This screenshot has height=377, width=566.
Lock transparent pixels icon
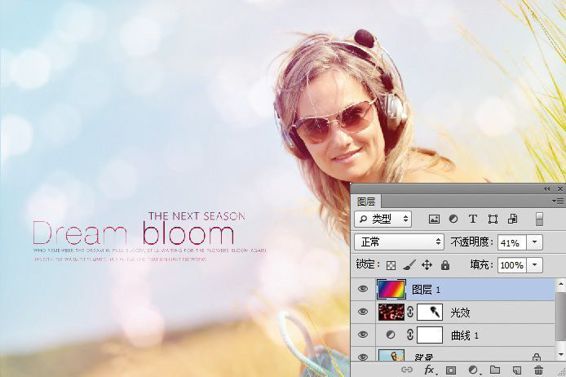coord(391,265)
